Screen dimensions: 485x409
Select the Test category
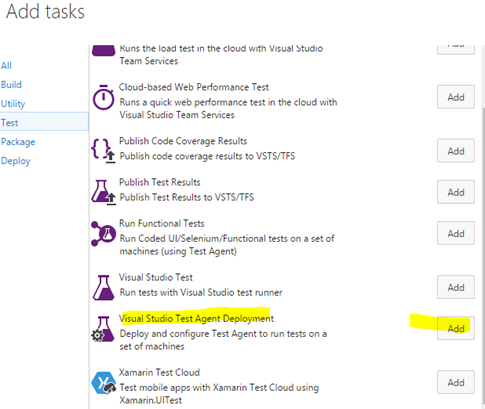(44, 122)
